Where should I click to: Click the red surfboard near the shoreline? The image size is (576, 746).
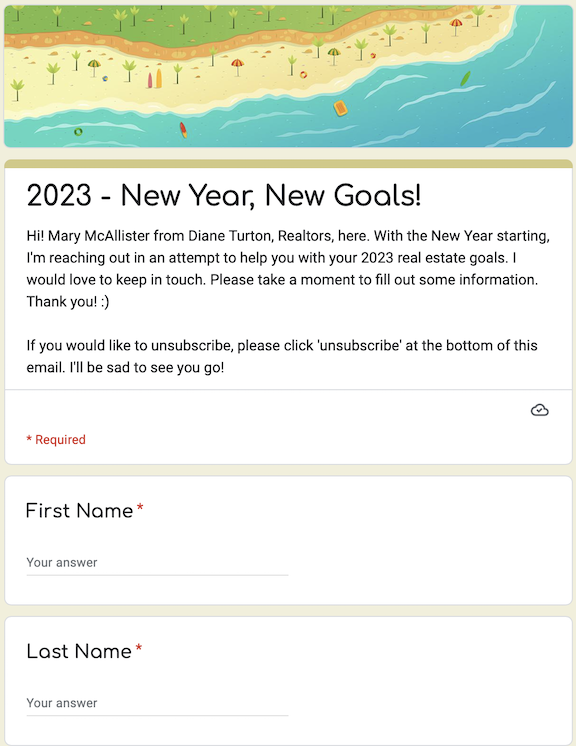pyautogui.click(x=183, y=130)
